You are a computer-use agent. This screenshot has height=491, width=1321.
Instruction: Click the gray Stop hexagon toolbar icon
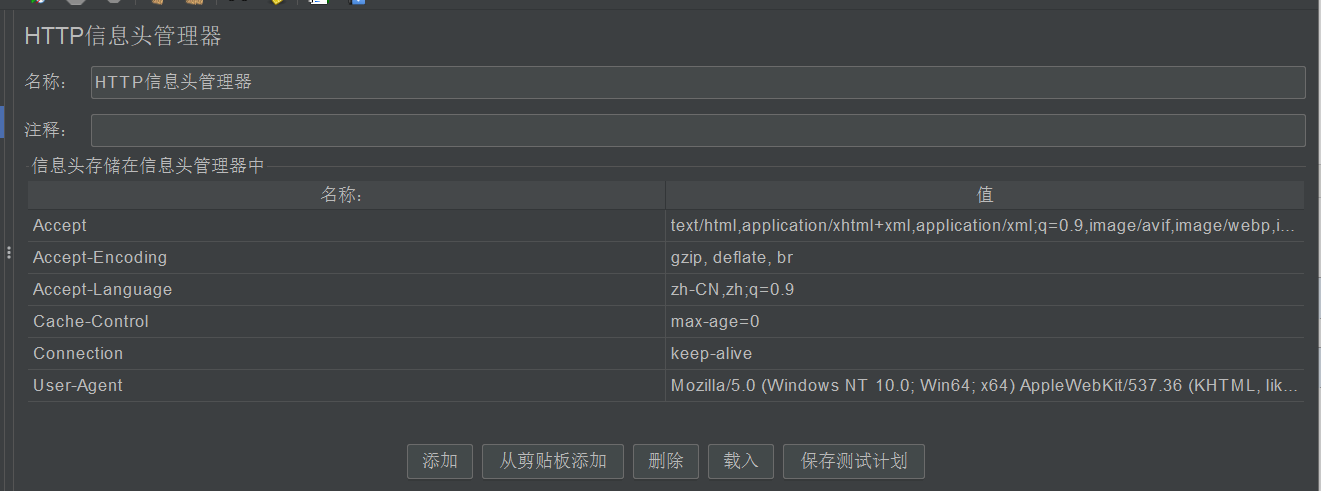click(x=76, y=2)
